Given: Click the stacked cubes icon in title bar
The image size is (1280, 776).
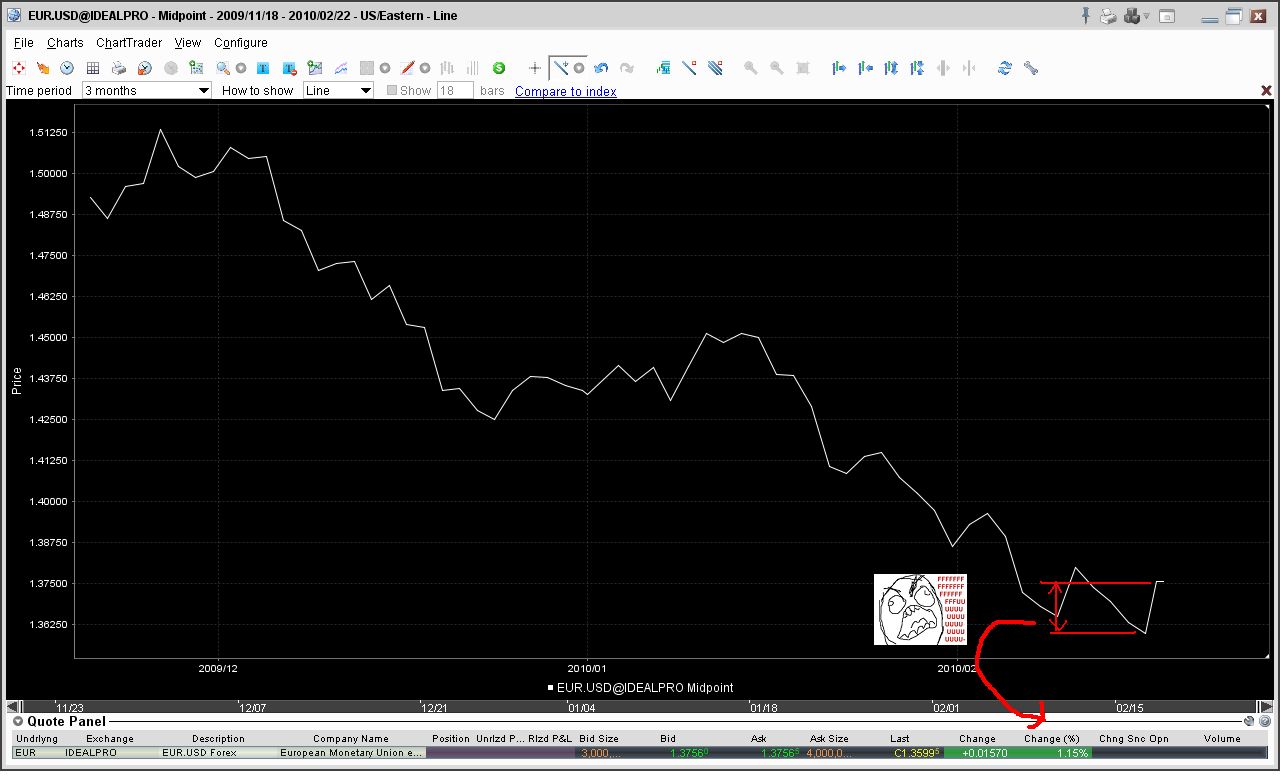Looking at the screenshot, I should click(x=1132, y=16).
